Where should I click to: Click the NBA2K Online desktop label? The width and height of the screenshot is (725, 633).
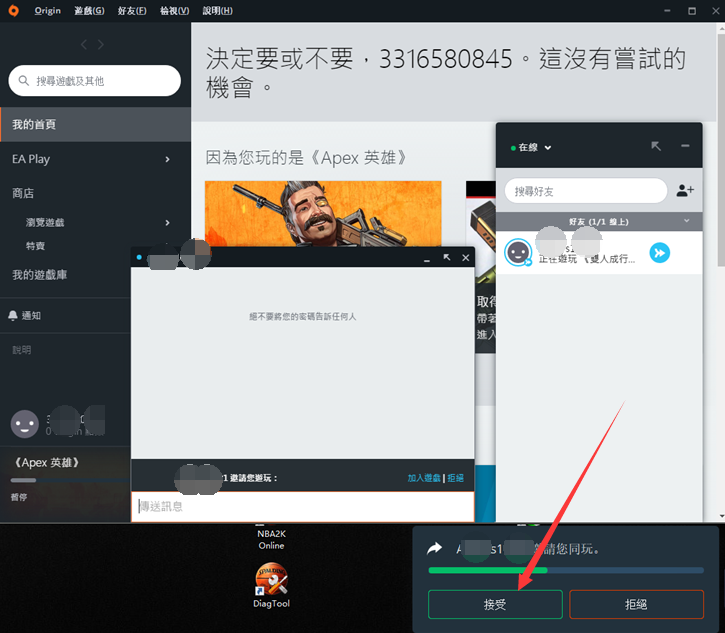pyautogui.click(x=271, y=539)
